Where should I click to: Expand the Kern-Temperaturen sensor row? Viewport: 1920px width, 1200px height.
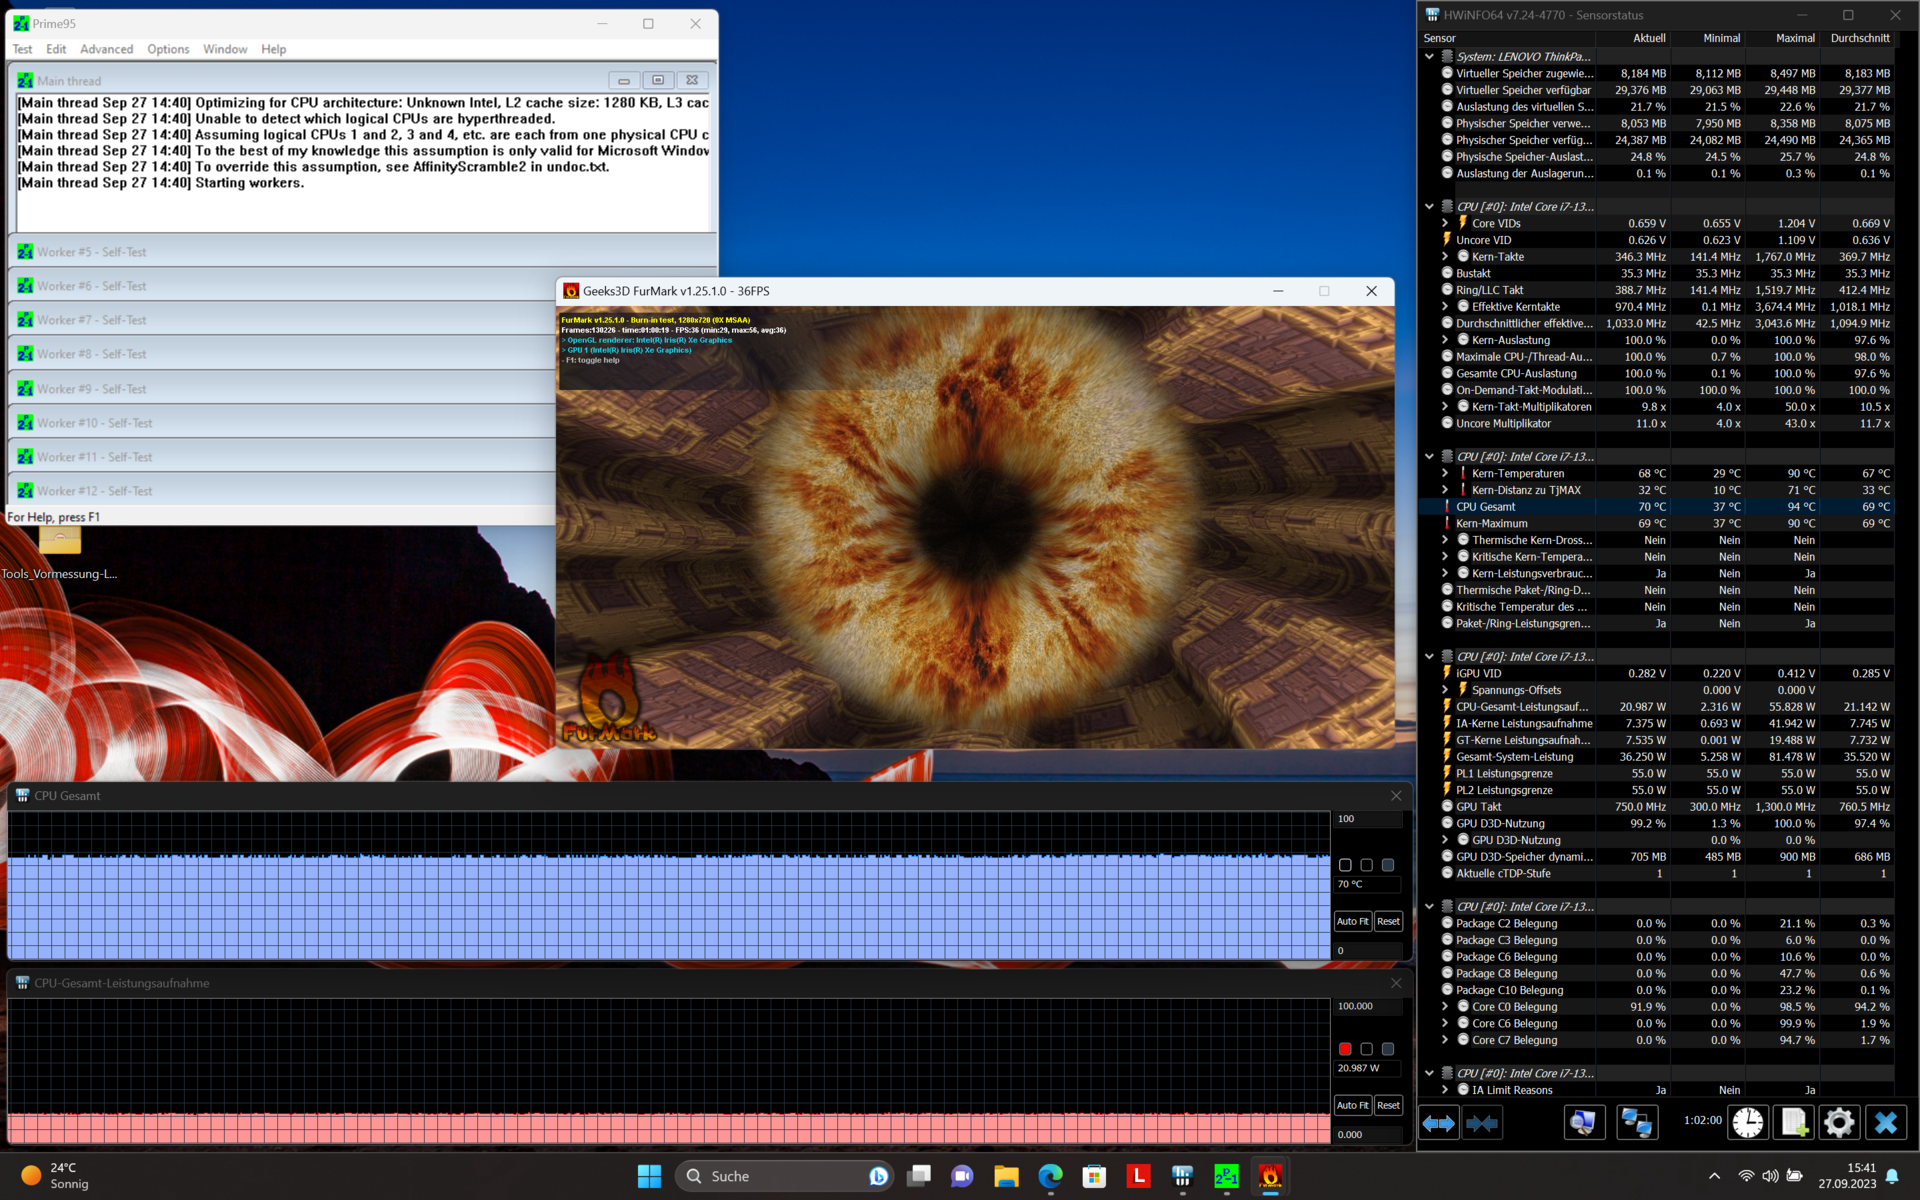[1445, 473]
